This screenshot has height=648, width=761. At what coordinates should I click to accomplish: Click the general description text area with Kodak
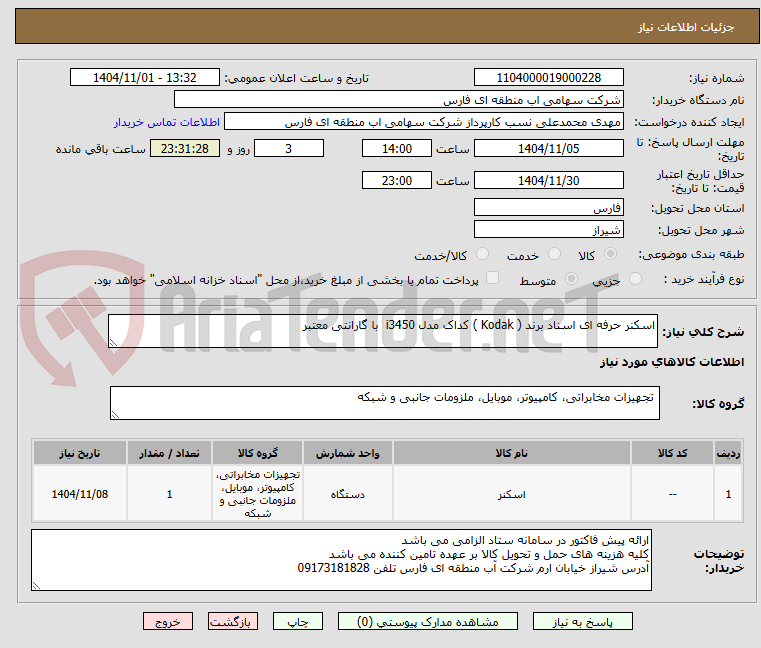(382, 331)
